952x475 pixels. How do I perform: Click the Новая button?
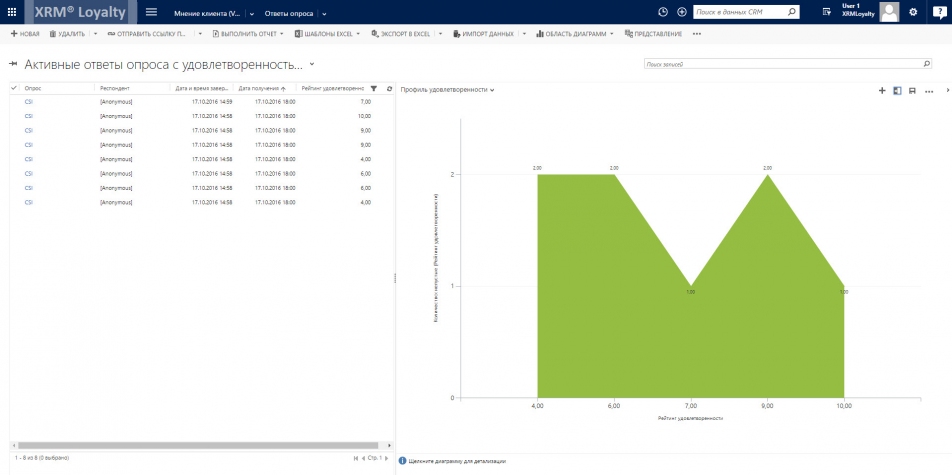tap(25, 34)
